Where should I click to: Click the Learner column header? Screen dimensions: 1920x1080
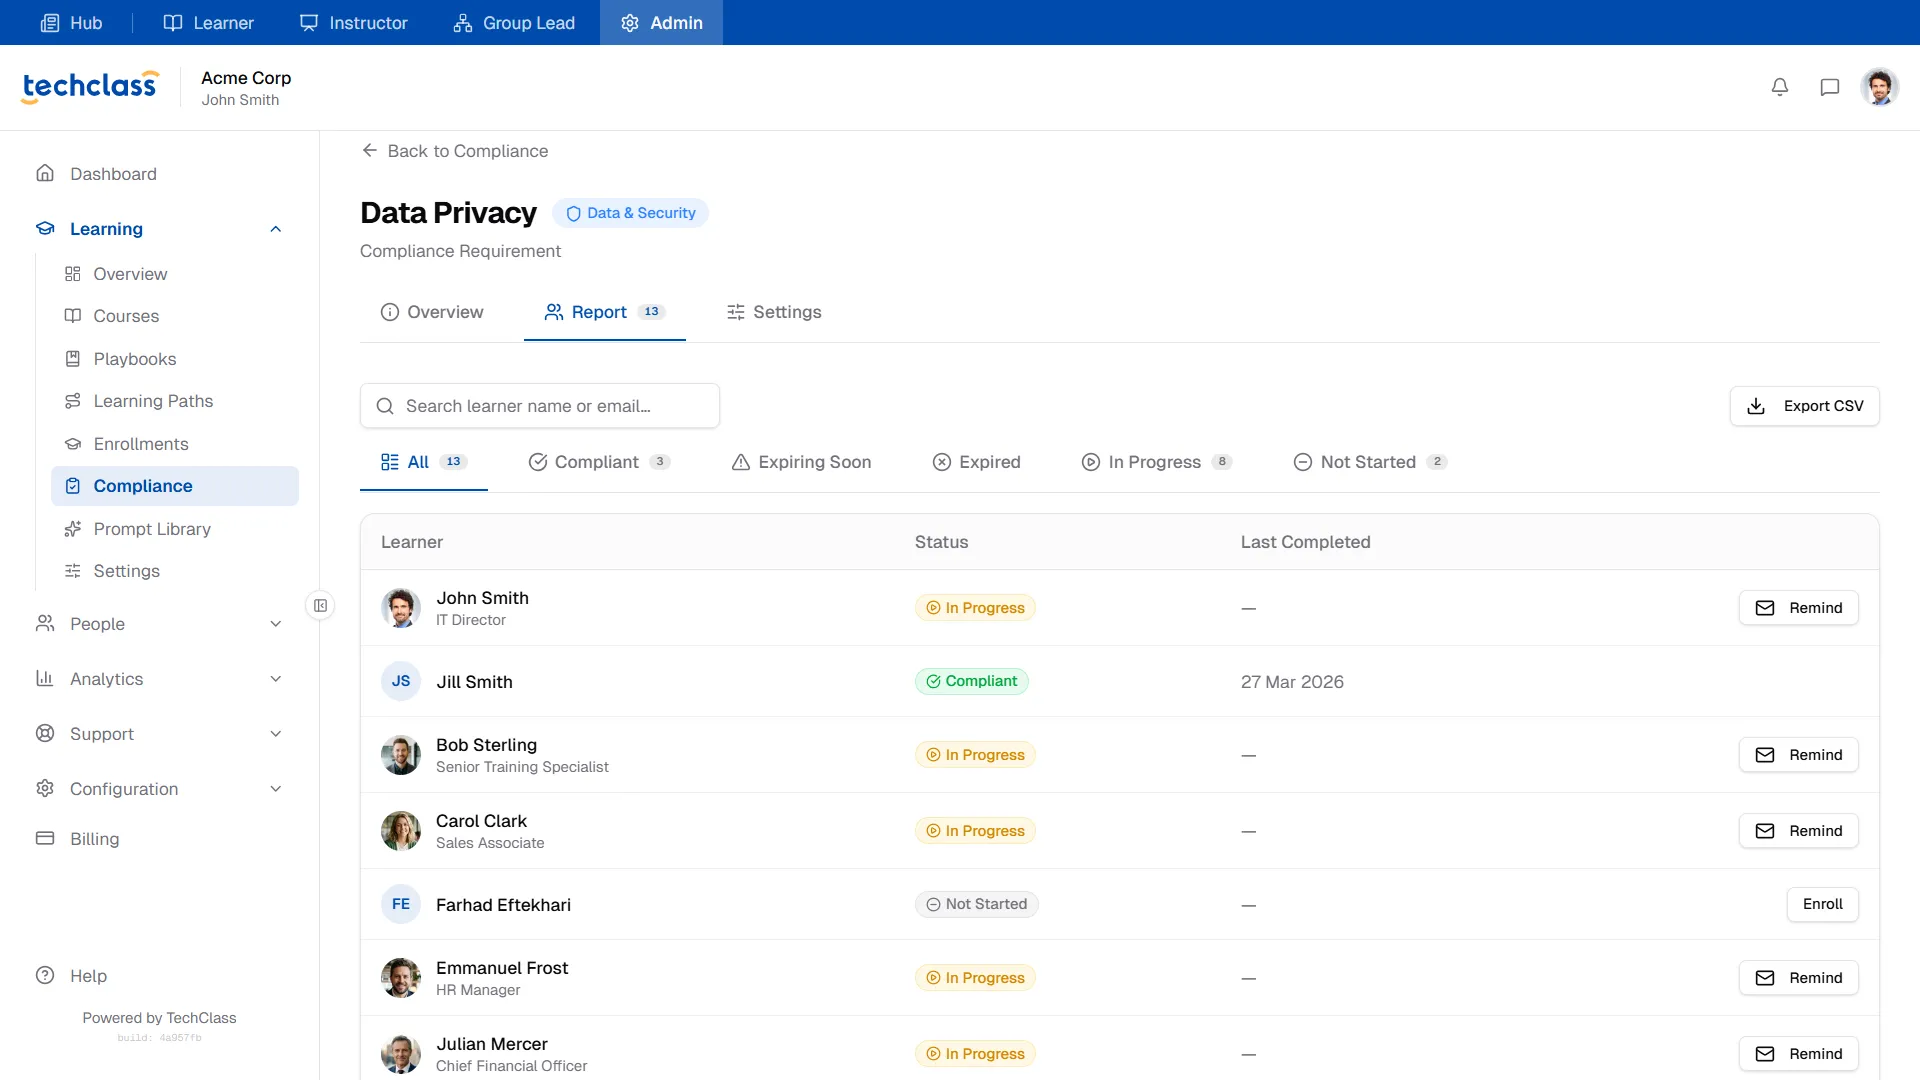pyautogui.click(x=412, y=542)
